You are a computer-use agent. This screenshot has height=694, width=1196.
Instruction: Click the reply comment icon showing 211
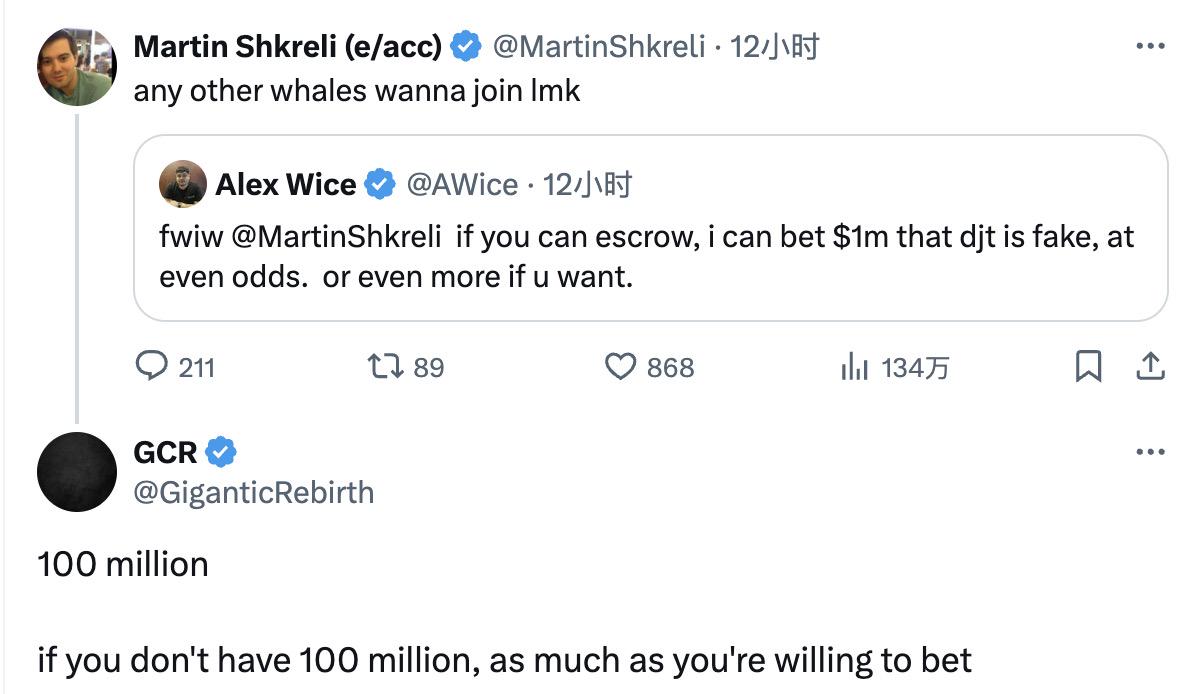[x=150, y=368]
